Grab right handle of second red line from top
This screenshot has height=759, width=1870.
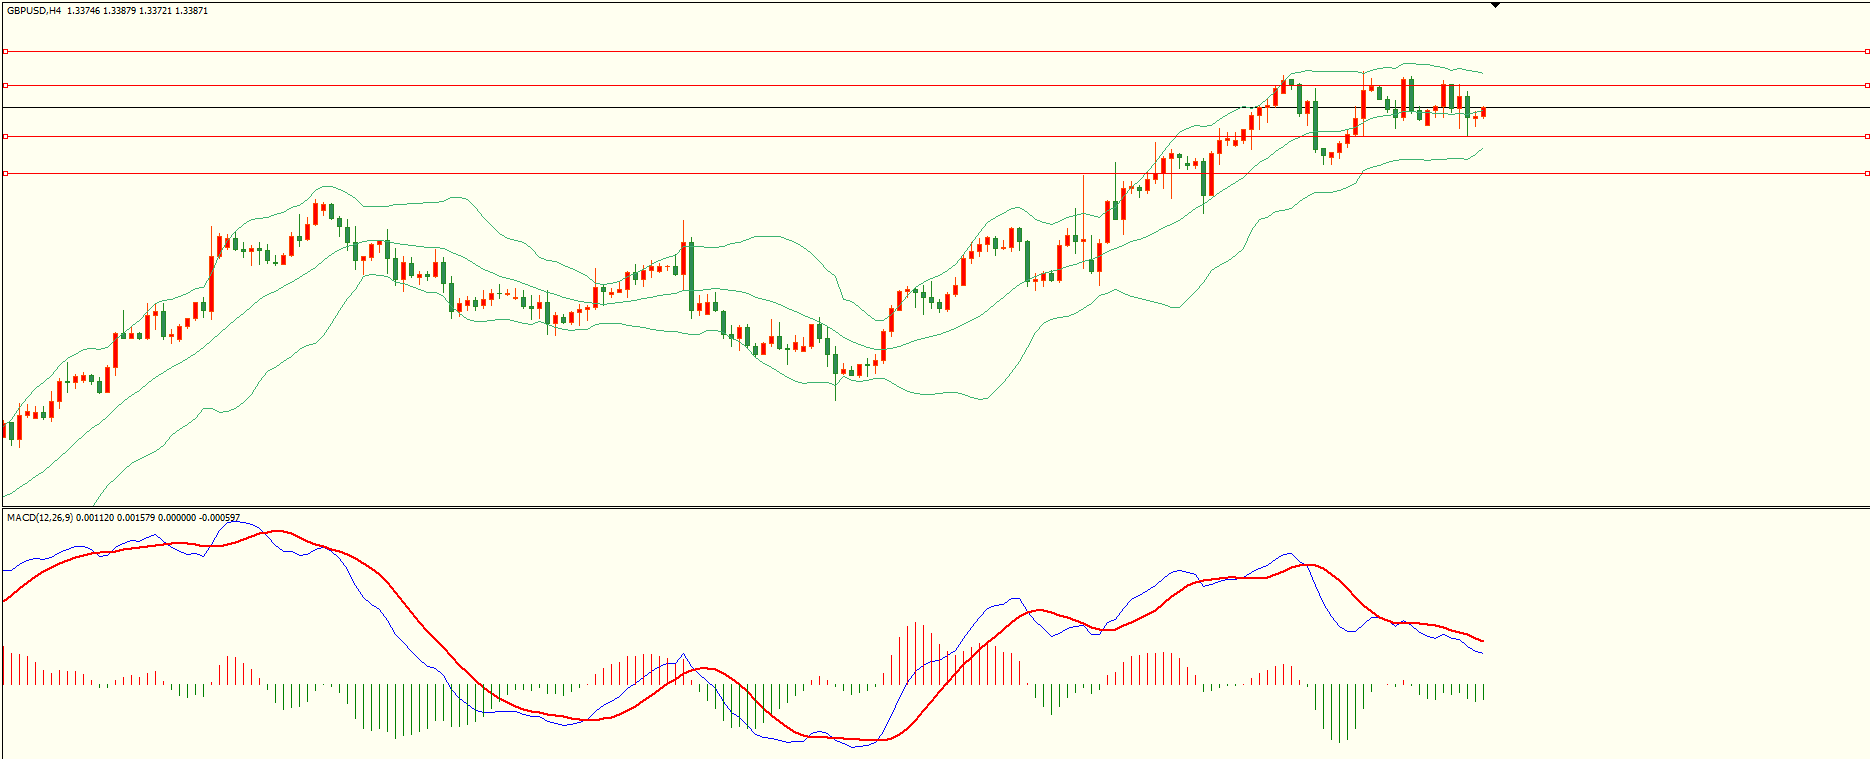point(1867,85)
